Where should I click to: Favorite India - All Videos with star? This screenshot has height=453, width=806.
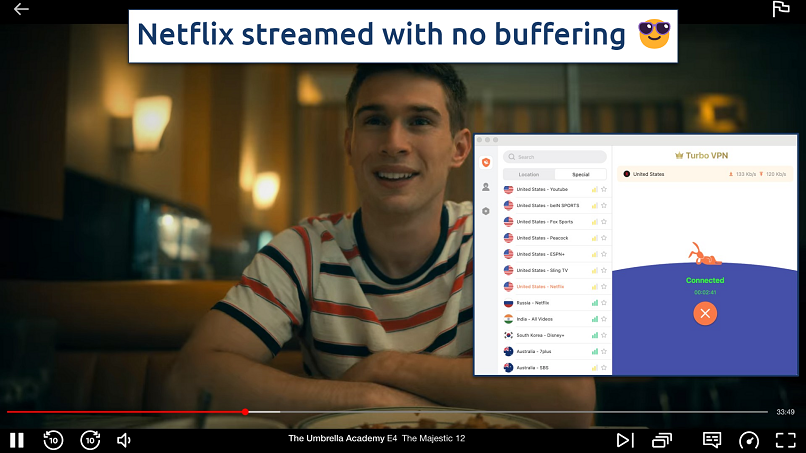(604, 319)
